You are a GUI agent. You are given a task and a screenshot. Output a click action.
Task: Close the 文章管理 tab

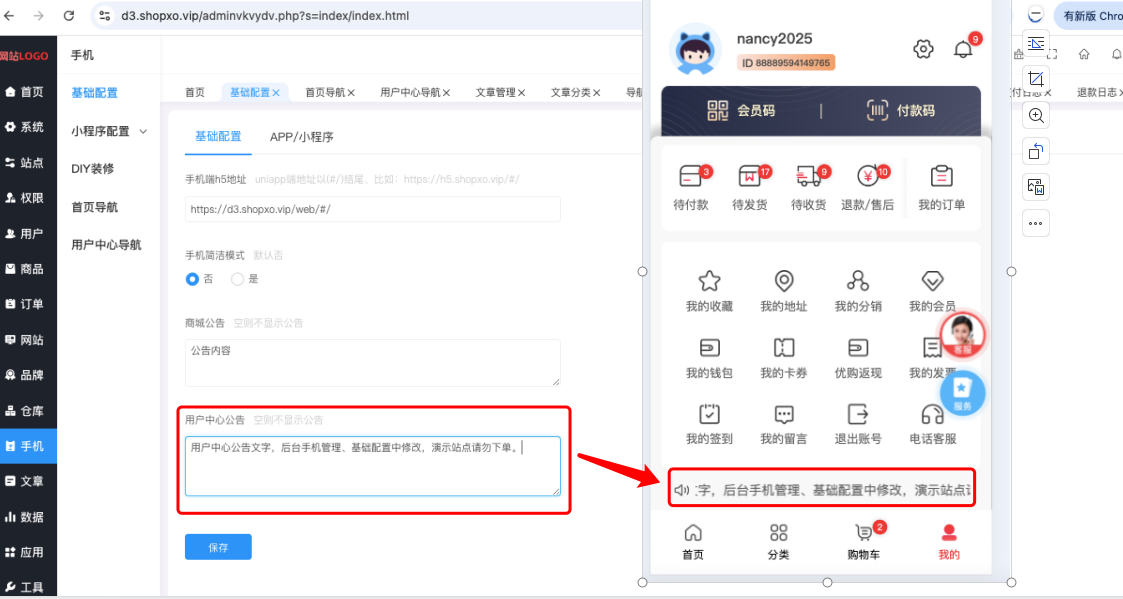point(521,92)
